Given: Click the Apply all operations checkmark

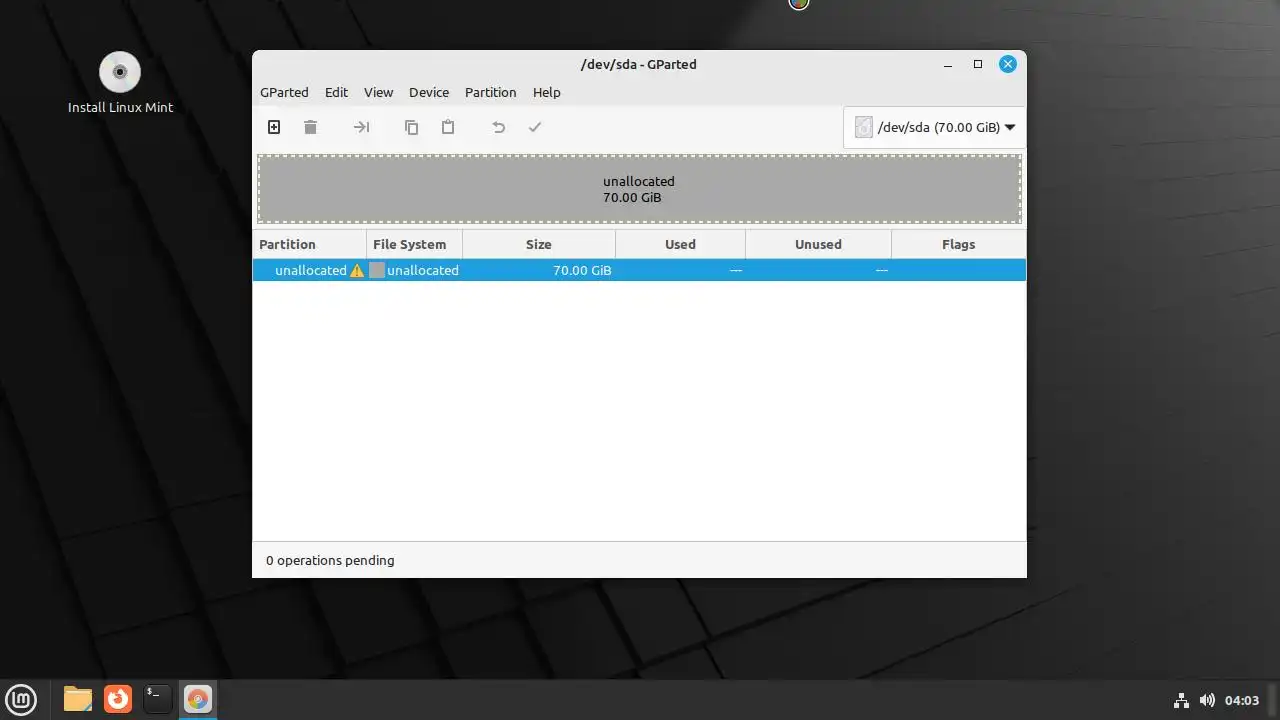Looking at the screenshot, I should click(535, 127).
